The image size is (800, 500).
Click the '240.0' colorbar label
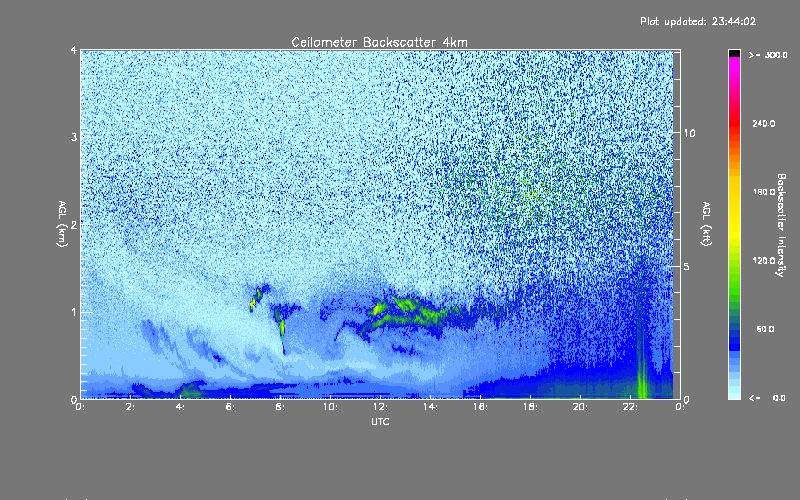click(764, 123)
